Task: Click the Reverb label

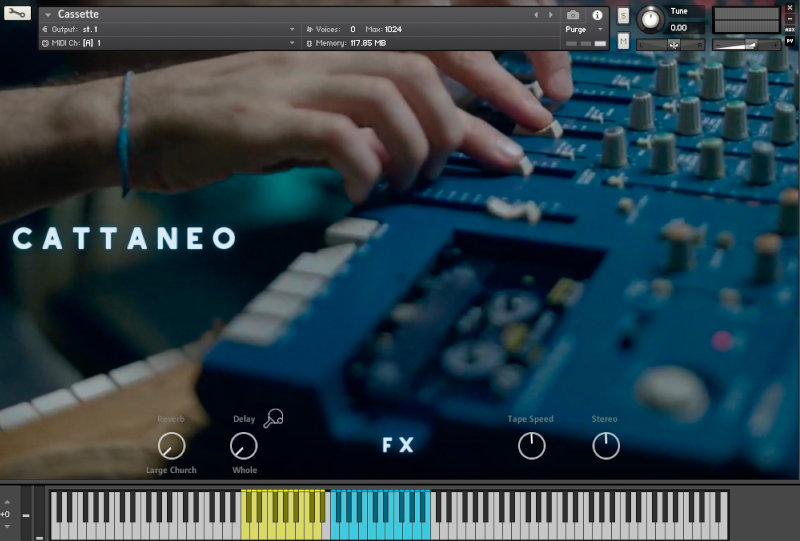Action: click(171, 419)
